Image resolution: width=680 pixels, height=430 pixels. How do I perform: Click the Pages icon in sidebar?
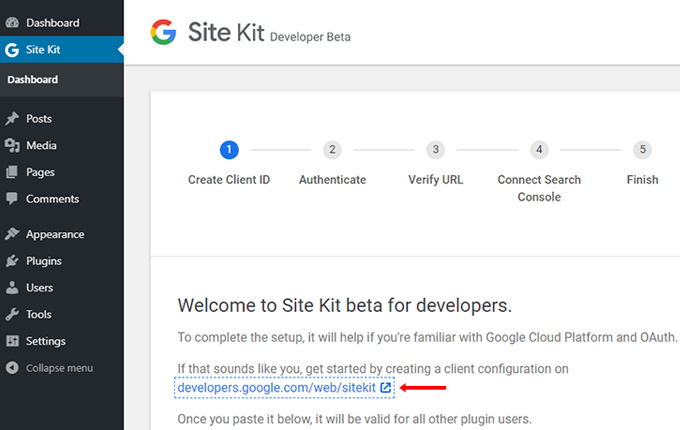pyautogui.click(x=12, y=172)
